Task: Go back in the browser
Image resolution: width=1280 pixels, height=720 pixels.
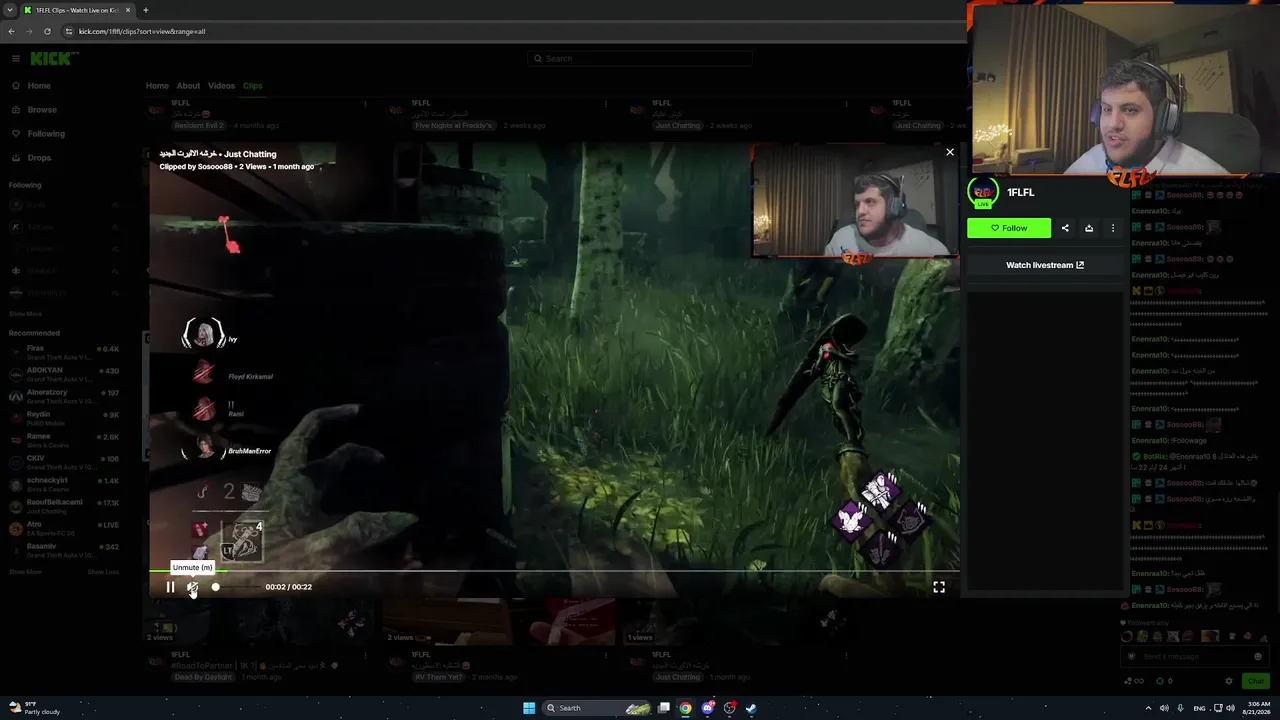Action: pos(11,31)
